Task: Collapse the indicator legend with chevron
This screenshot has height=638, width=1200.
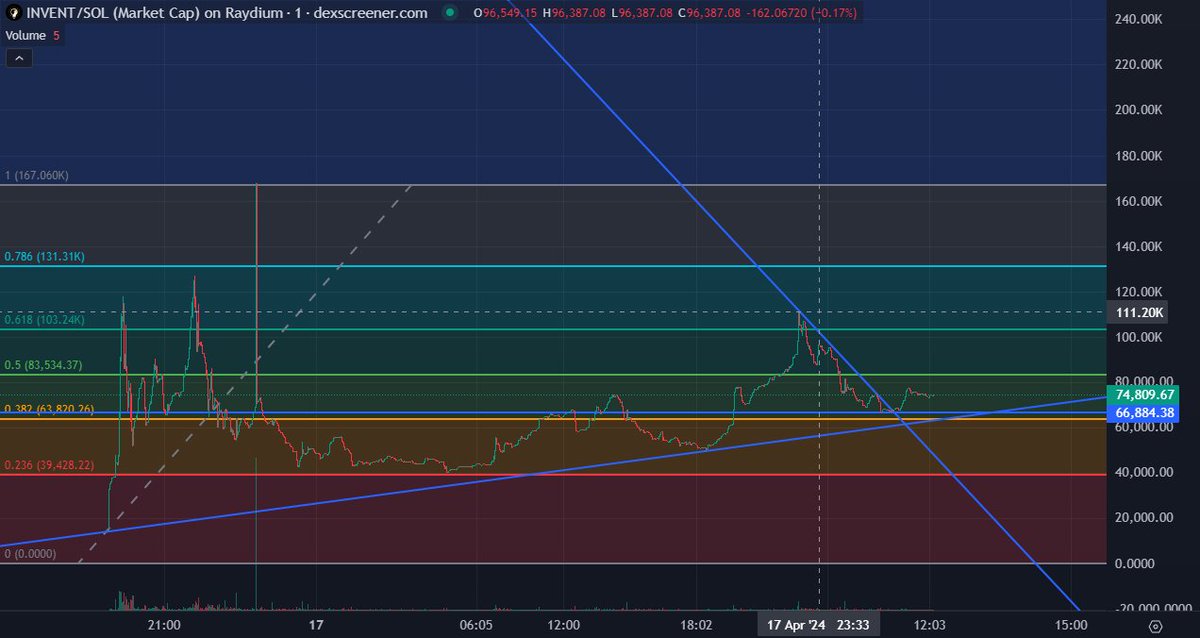Action: 19,59
